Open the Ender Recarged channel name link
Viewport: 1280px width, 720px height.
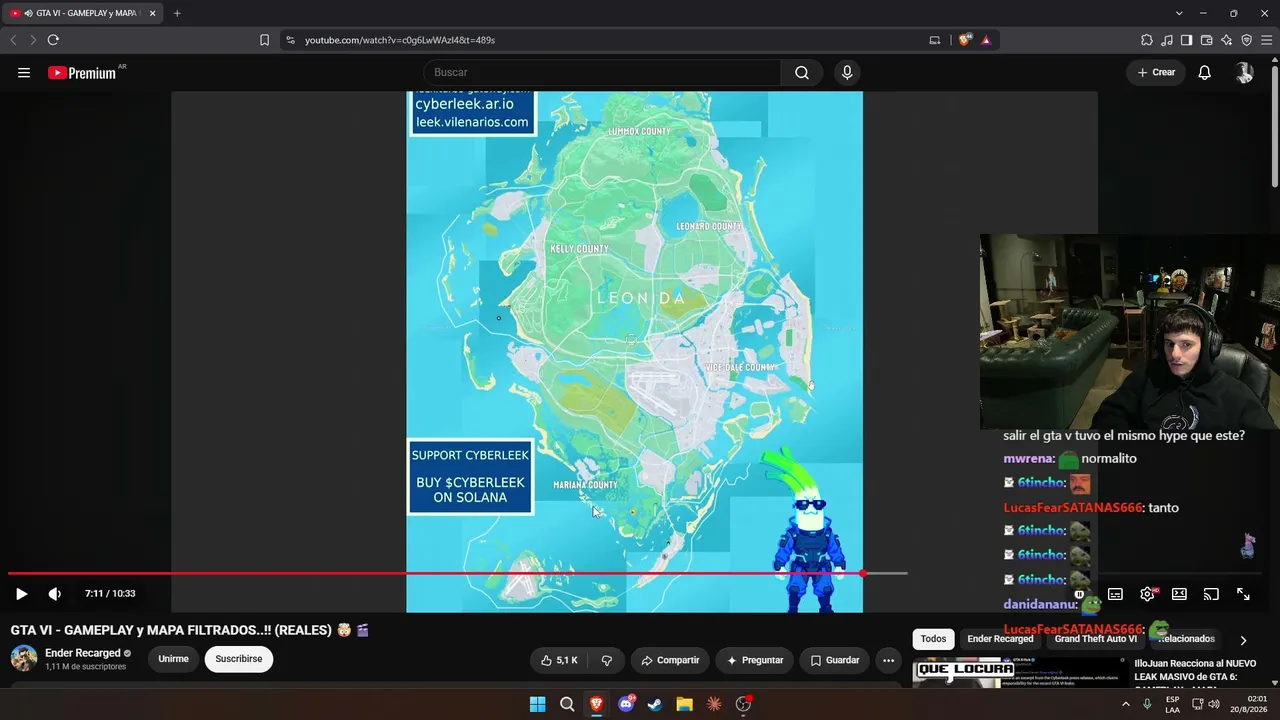[83, 653]
